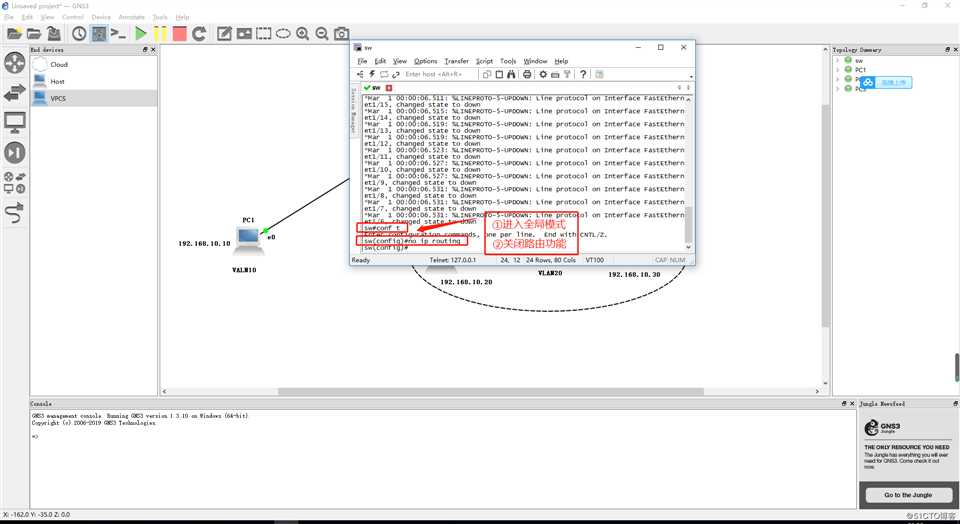Open GNS3 Control menu

[73, 17]
